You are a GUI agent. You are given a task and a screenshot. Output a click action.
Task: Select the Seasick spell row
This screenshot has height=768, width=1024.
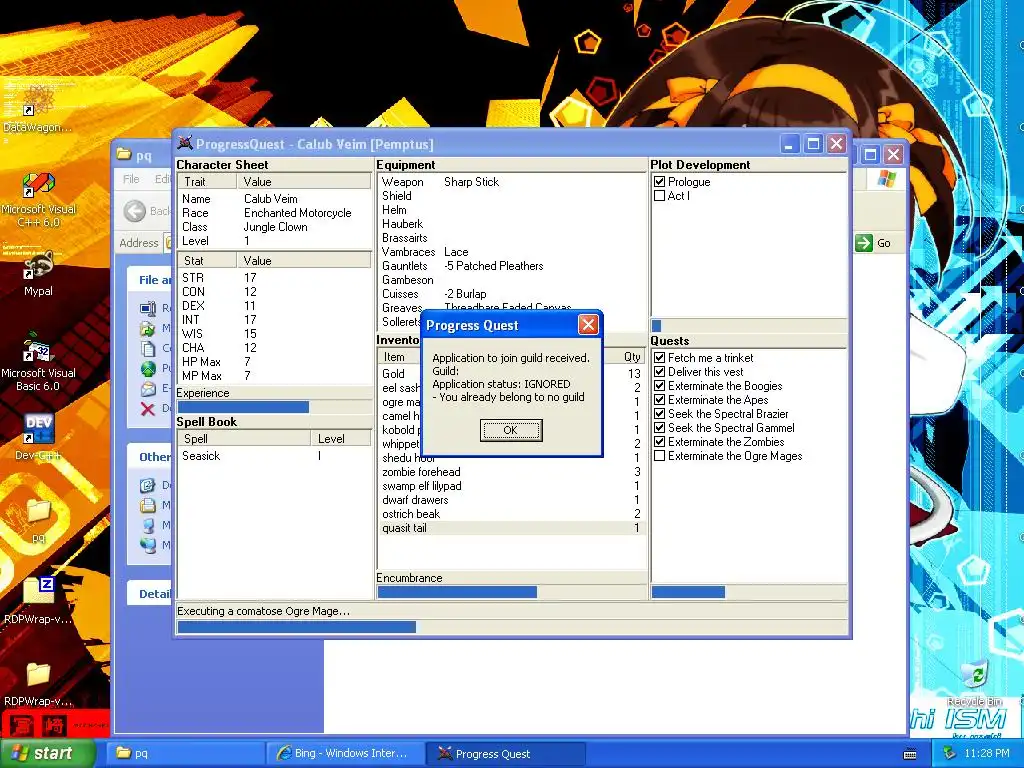pyautogui.click(x=274, y=456)
